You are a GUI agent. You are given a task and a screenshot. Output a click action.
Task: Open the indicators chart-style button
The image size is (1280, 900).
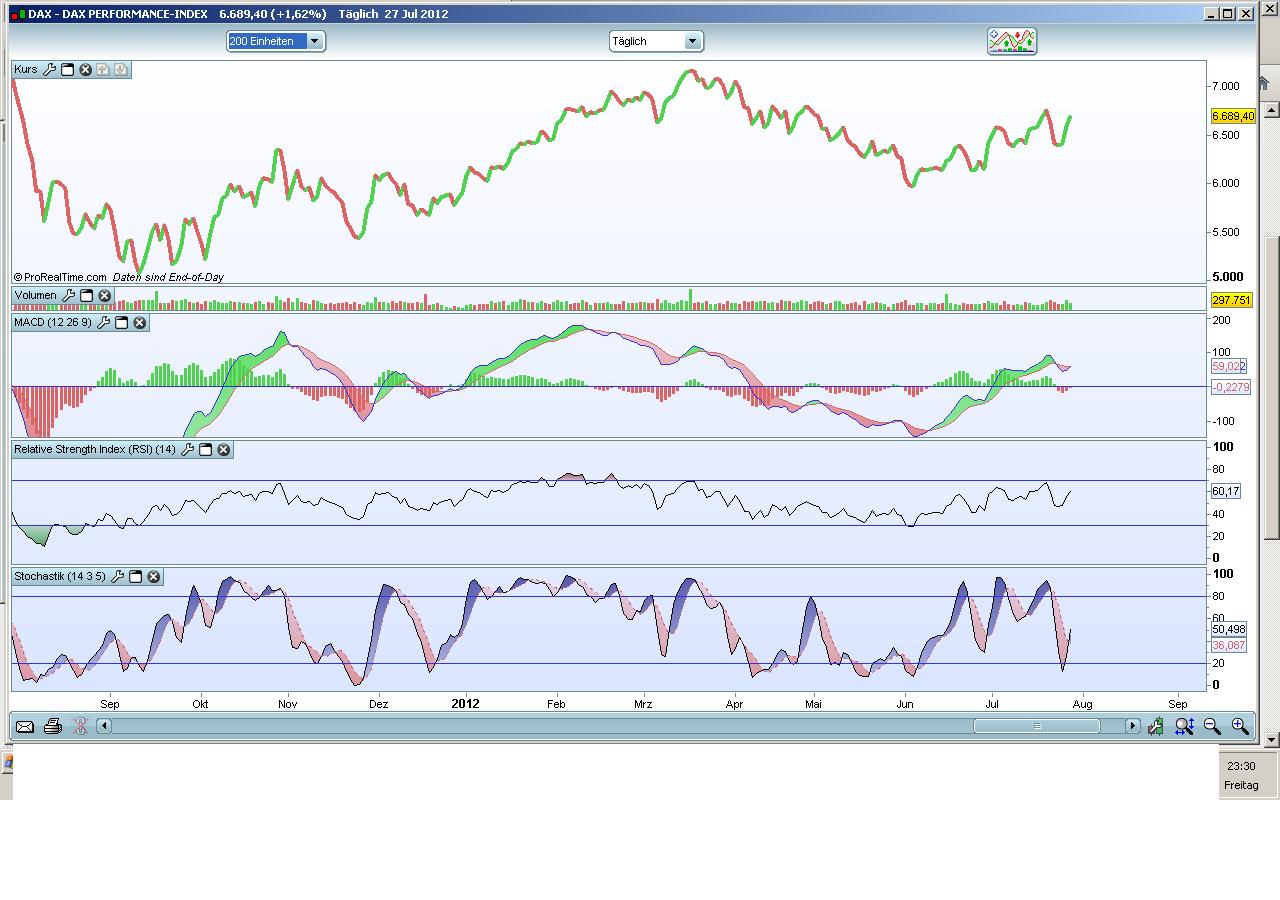(x=1012, y=41)
